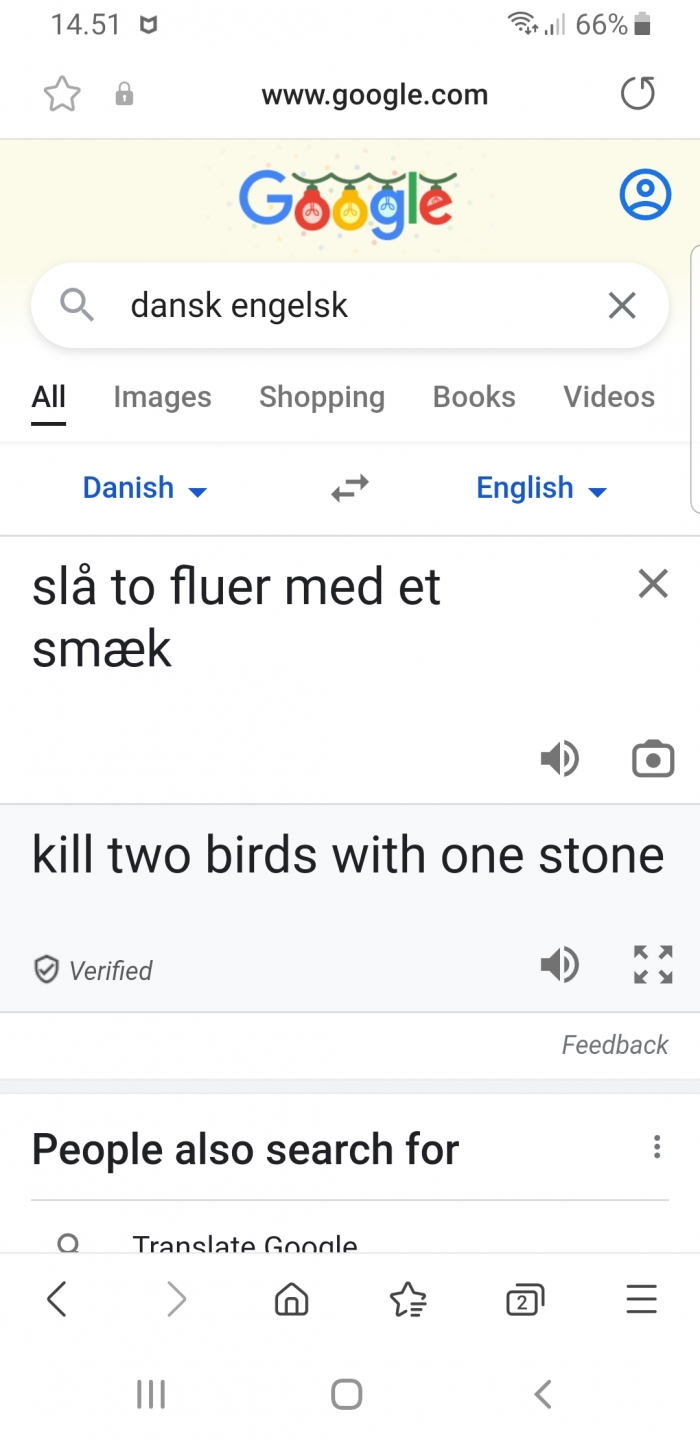Tap the www.google.com address bar

pyautogui.click(x=375, y=95)
